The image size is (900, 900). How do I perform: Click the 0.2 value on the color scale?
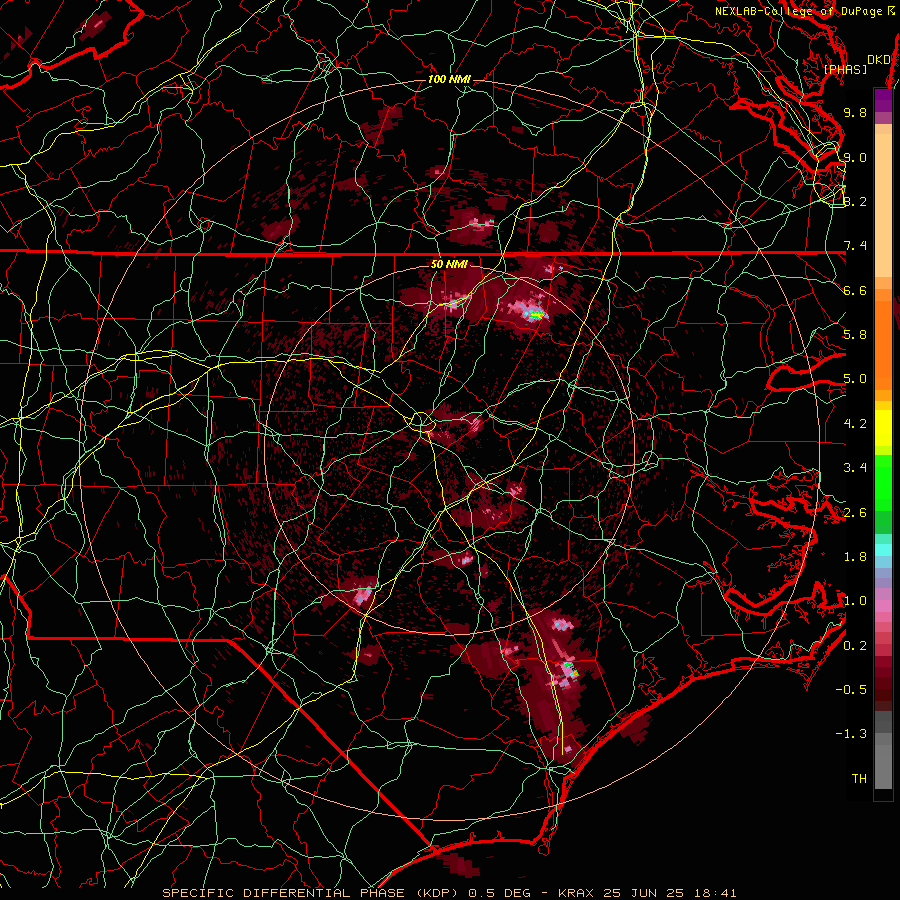[x=855, y=646]
